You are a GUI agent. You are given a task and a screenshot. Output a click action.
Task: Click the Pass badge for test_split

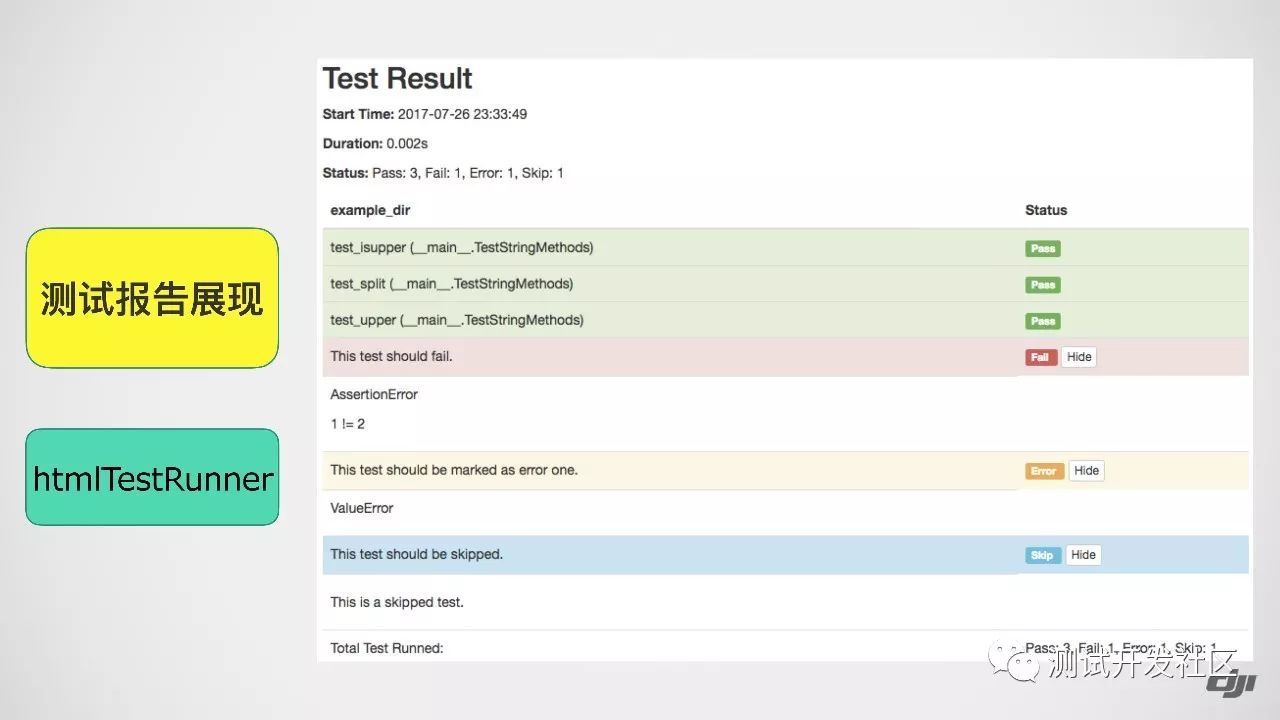pos(1042,285)
